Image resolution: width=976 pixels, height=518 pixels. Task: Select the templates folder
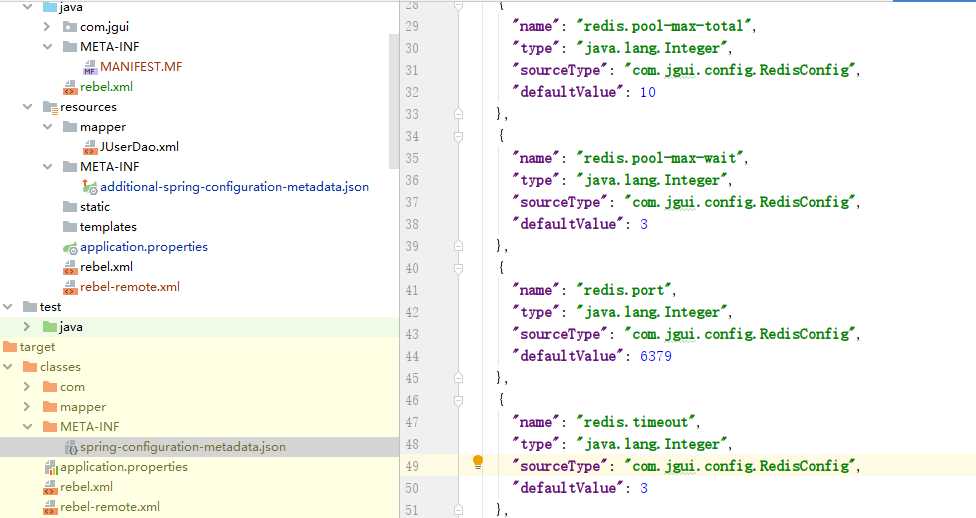108,227
